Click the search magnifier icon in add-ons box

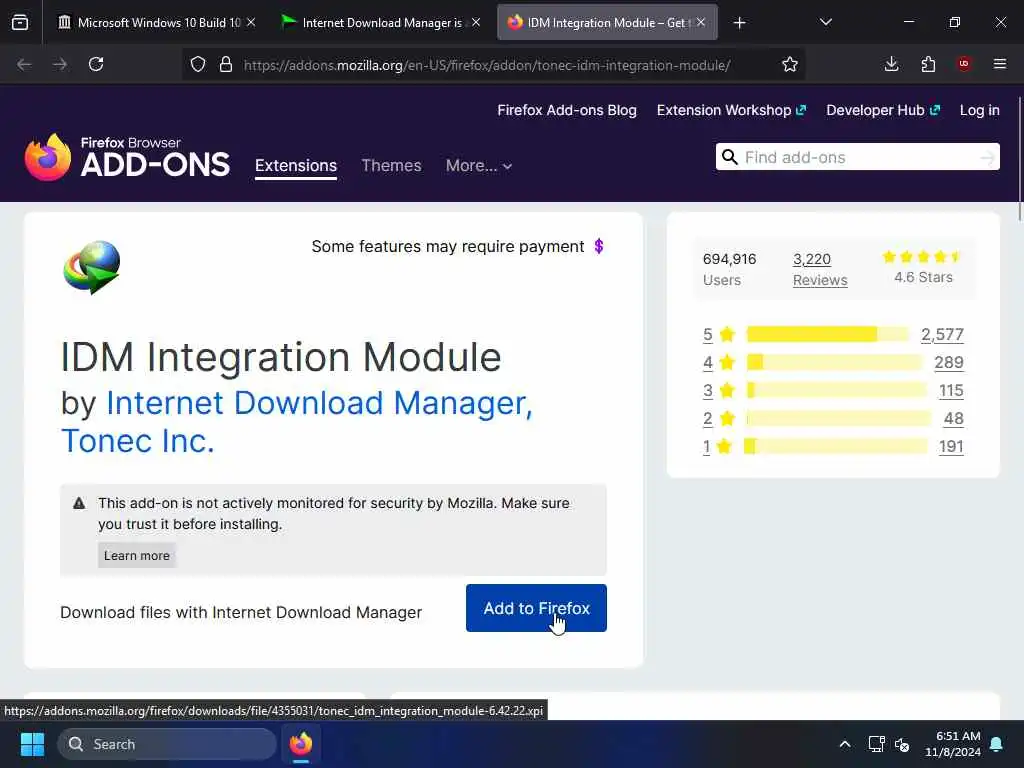730,157
